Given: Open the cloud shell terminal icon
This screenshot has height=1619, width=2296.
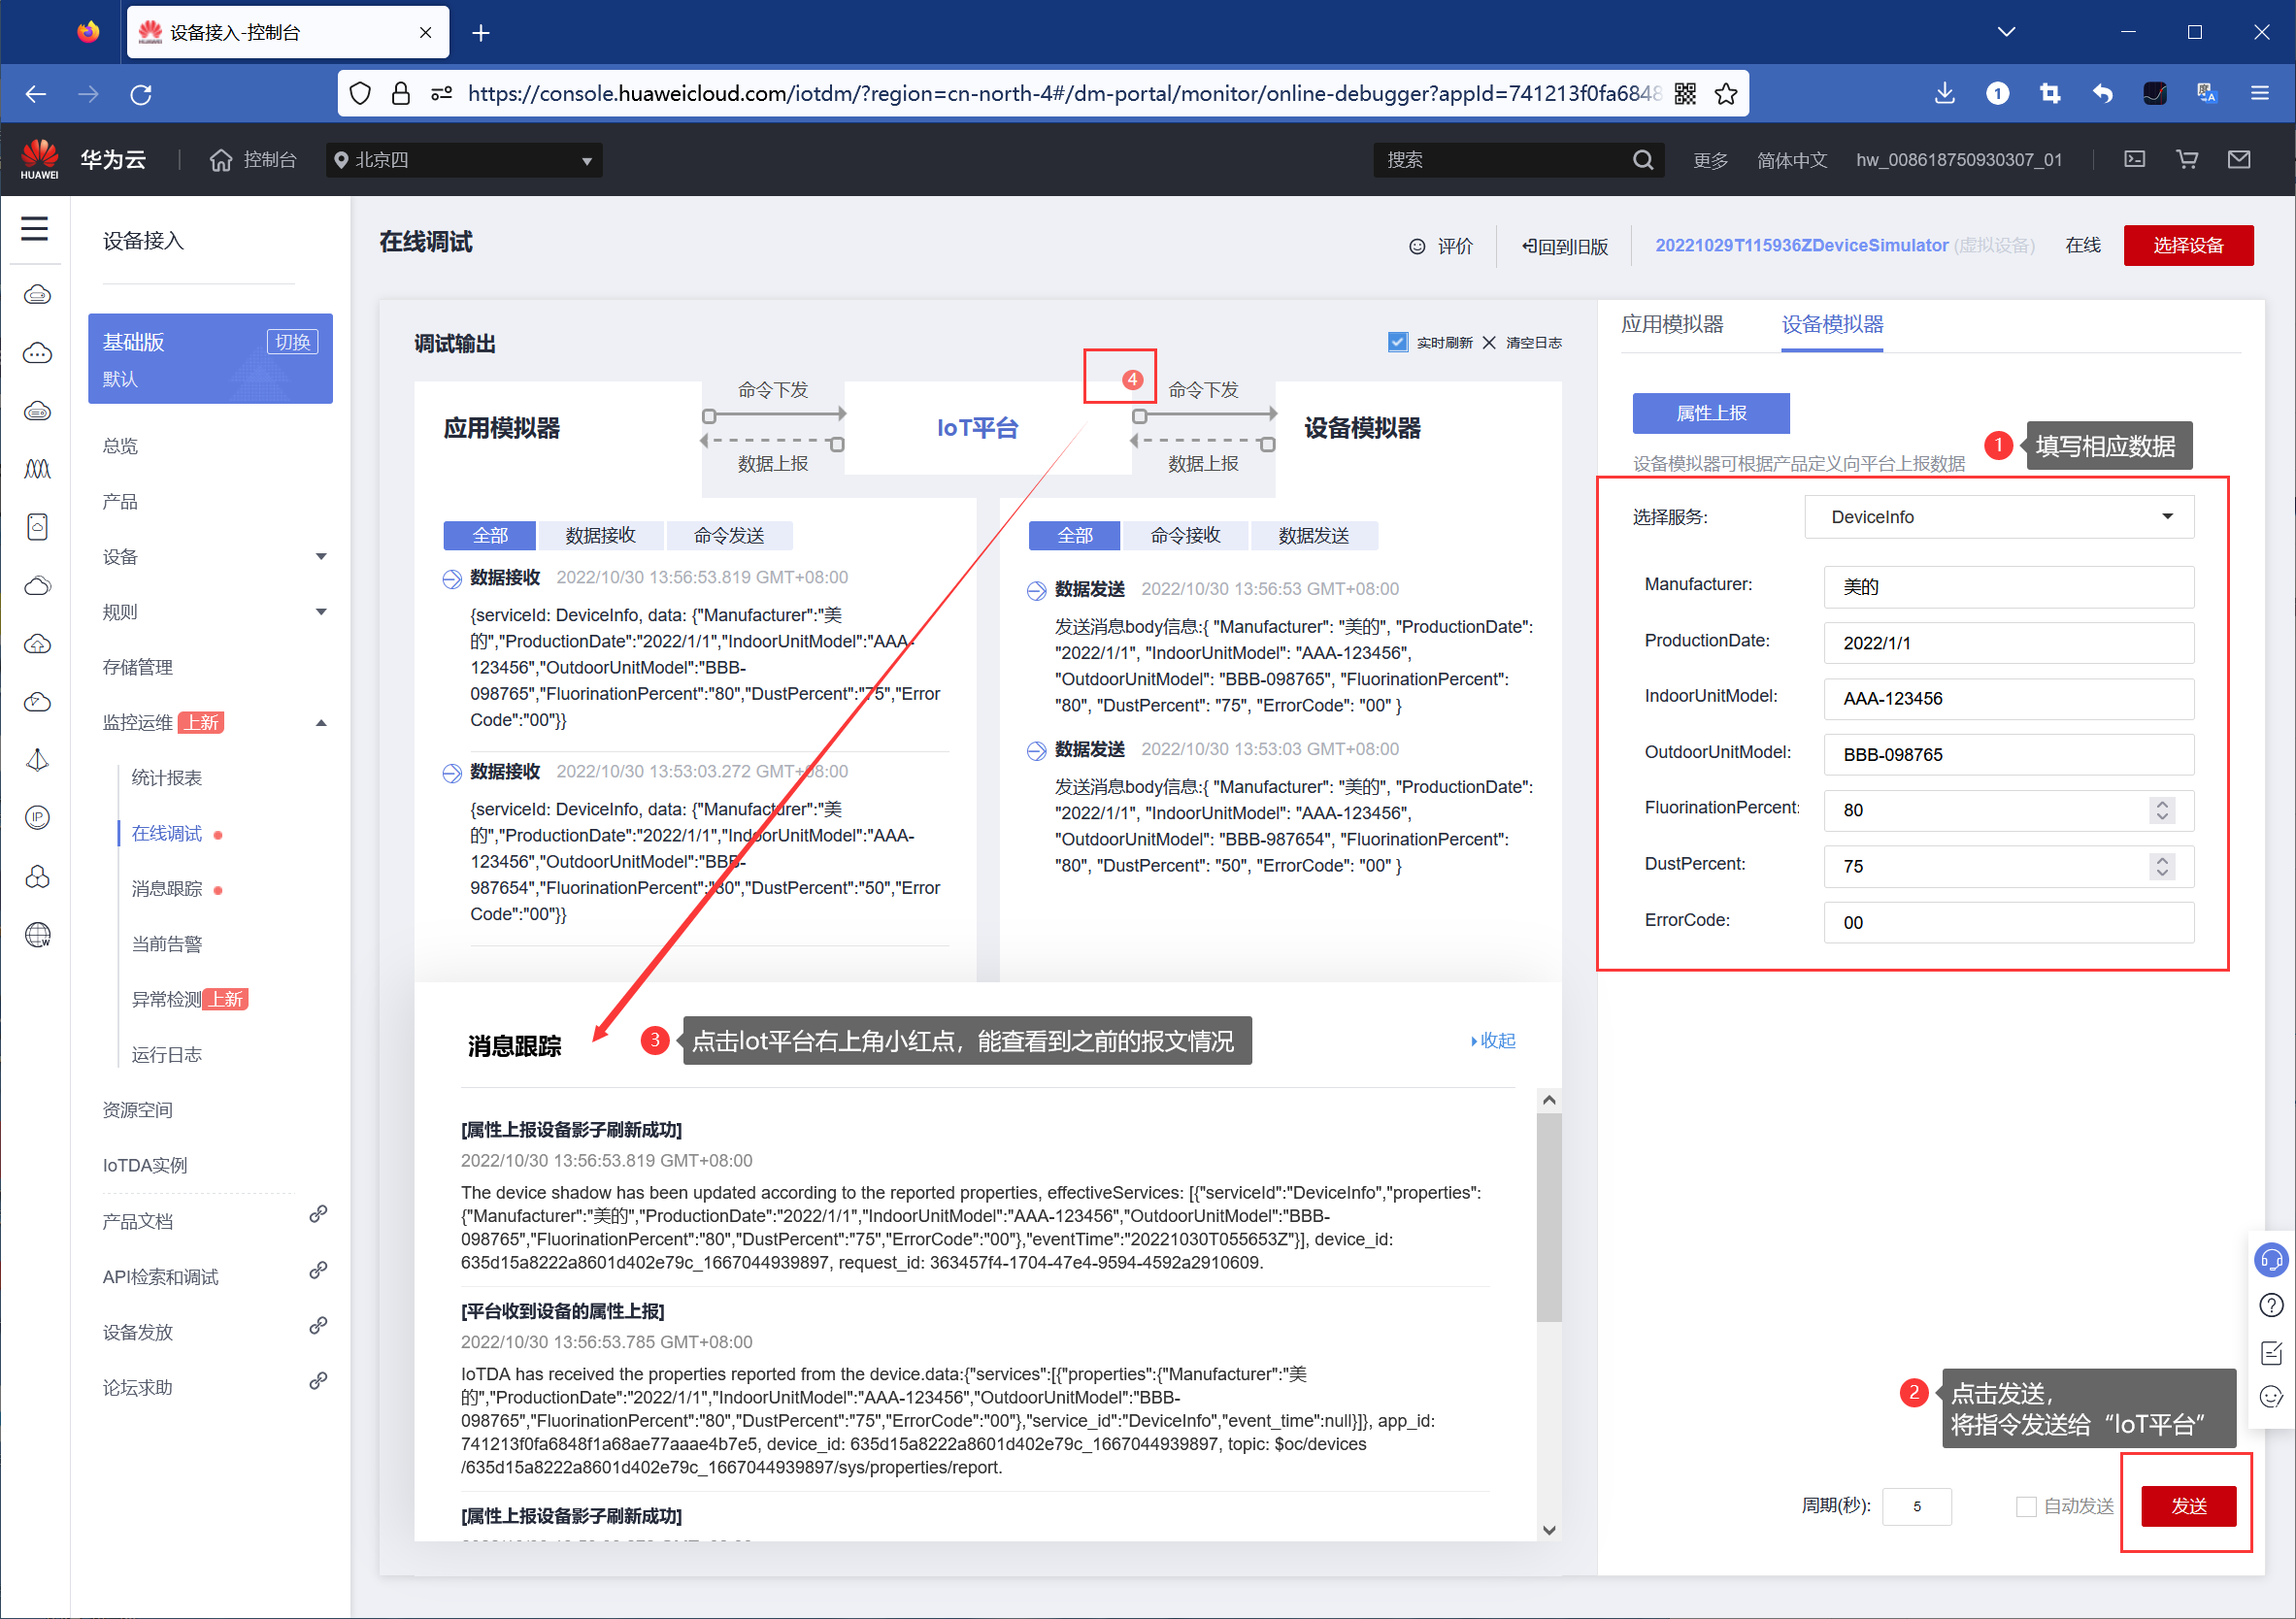Looking at the screenshot, I should pyautogui.click(x=2134, y=160).
